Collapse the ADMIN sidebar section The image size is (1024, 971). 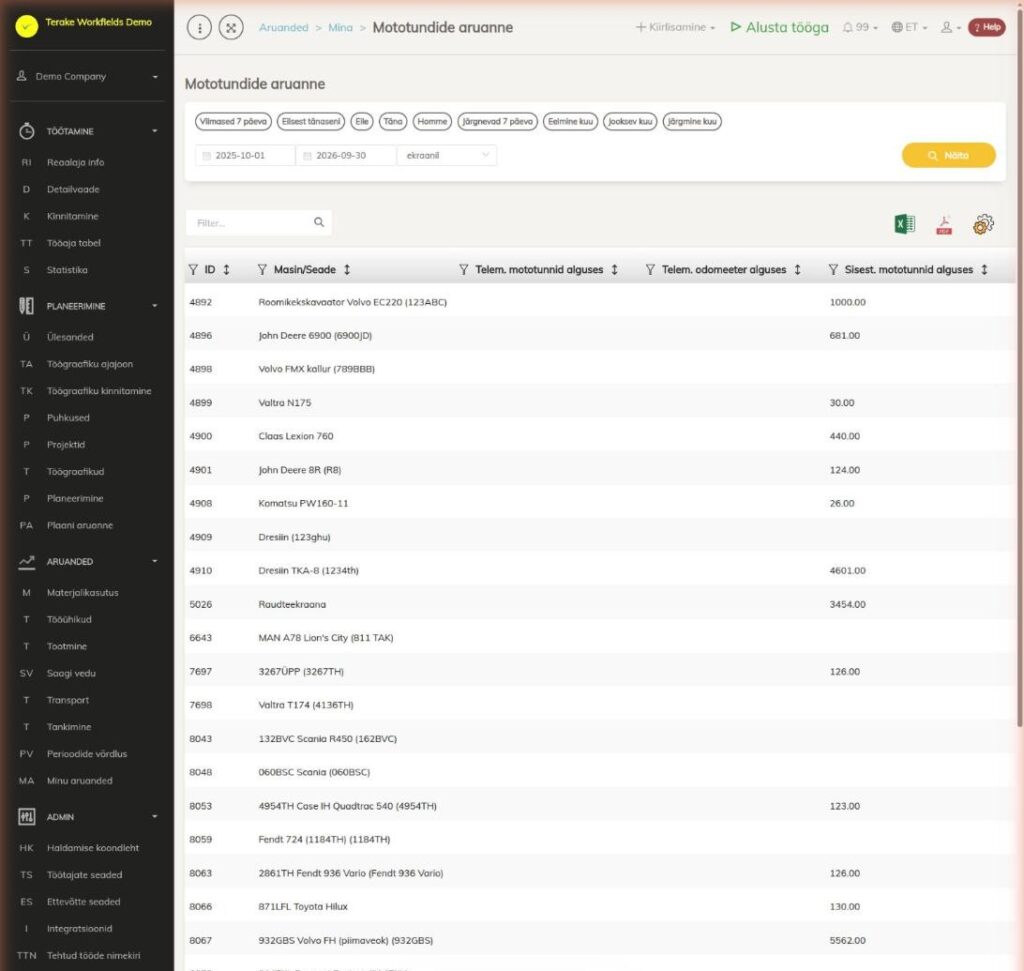(x=88, y=817)
